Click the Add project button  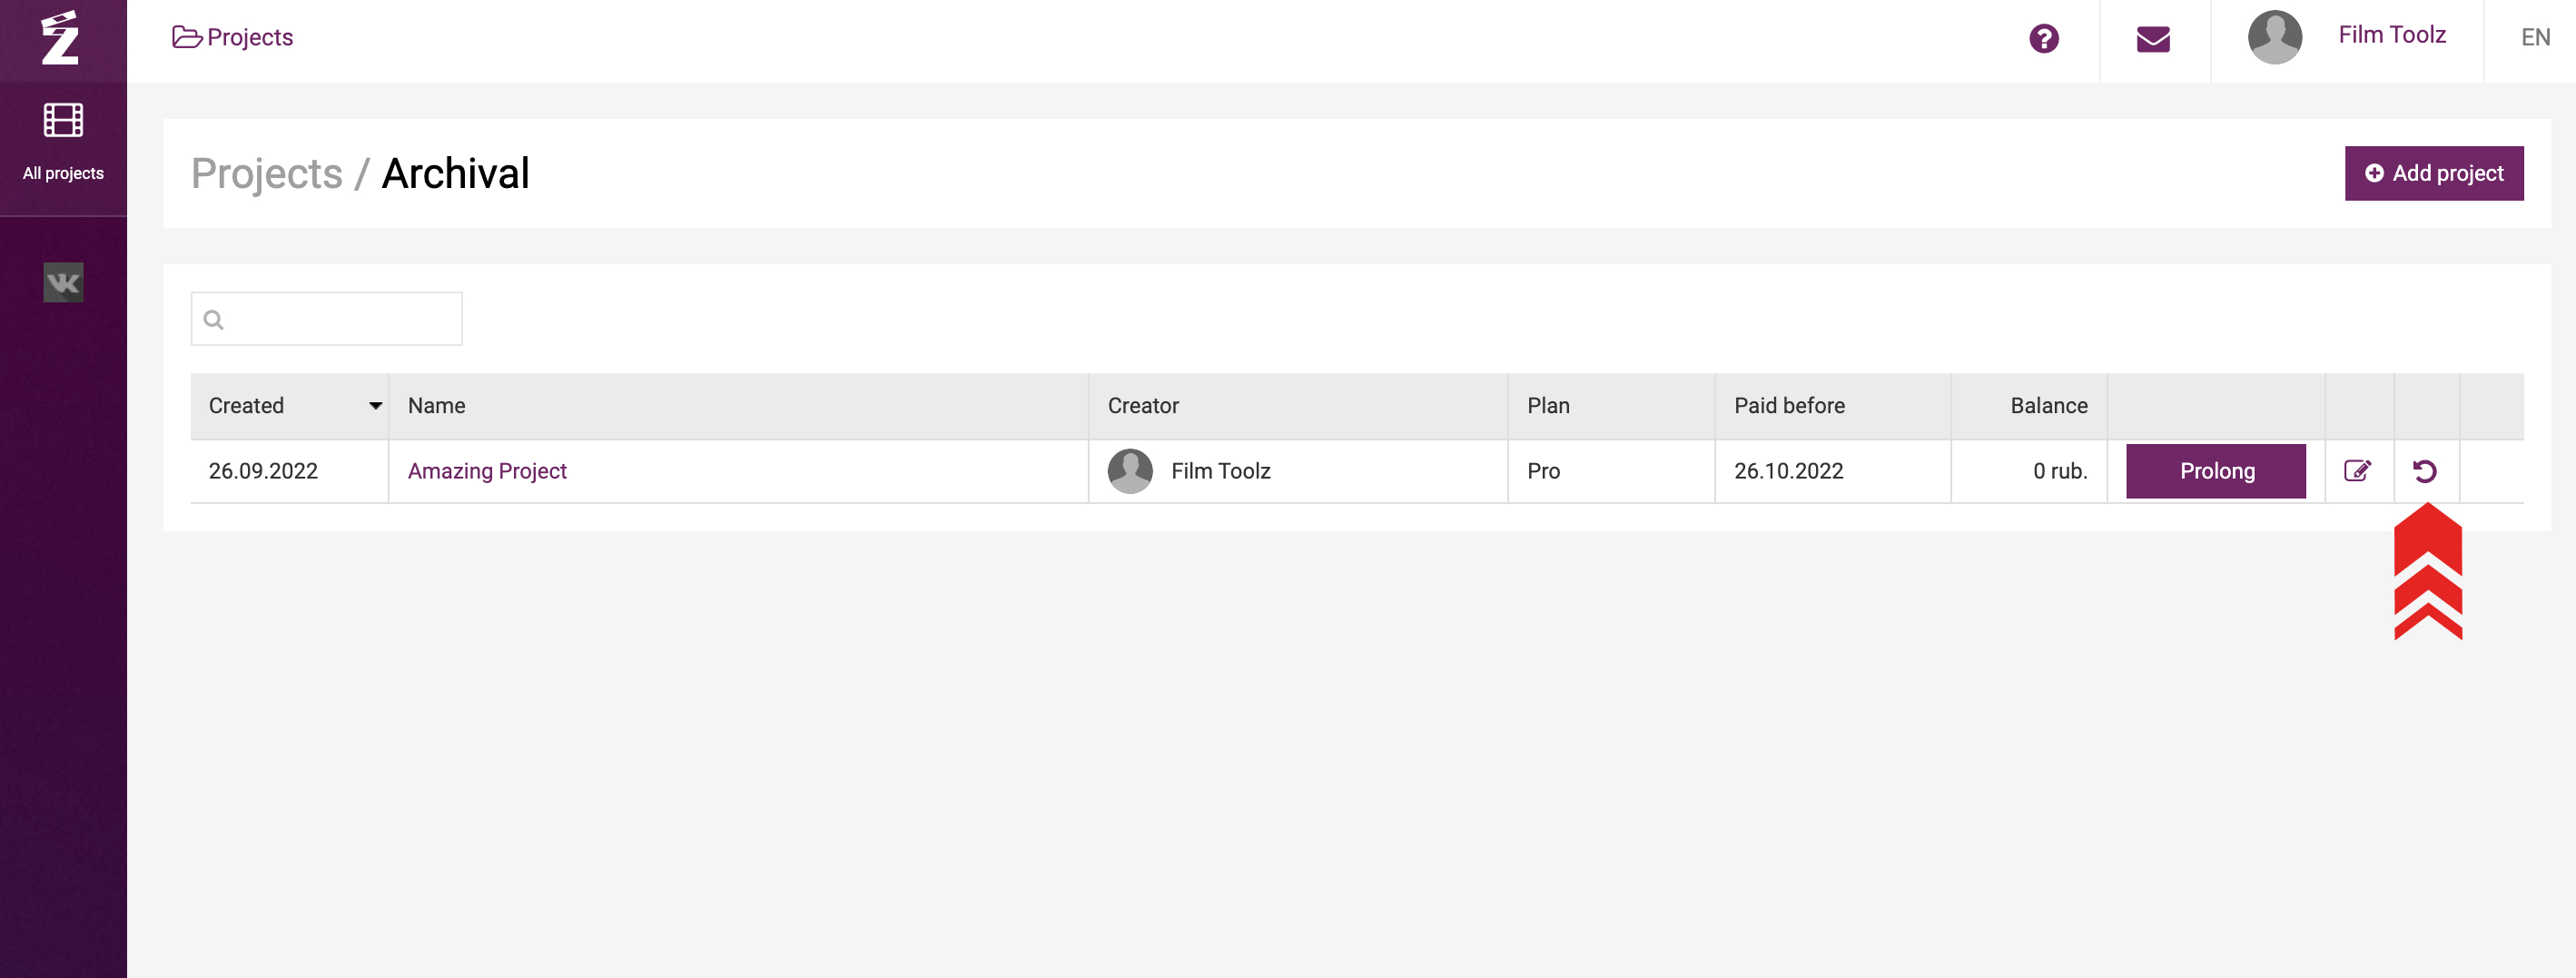2433,173
